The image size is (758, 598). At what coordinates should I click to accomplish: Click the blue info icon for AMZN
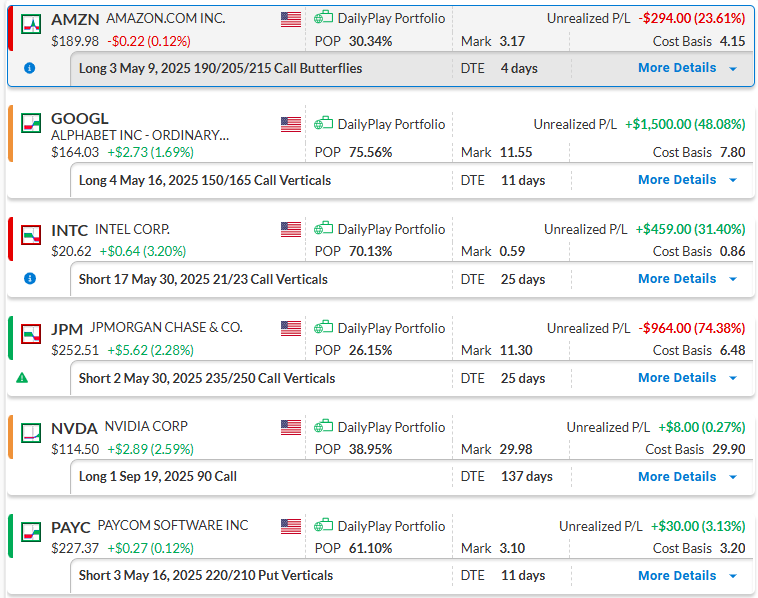pos(29,68)
